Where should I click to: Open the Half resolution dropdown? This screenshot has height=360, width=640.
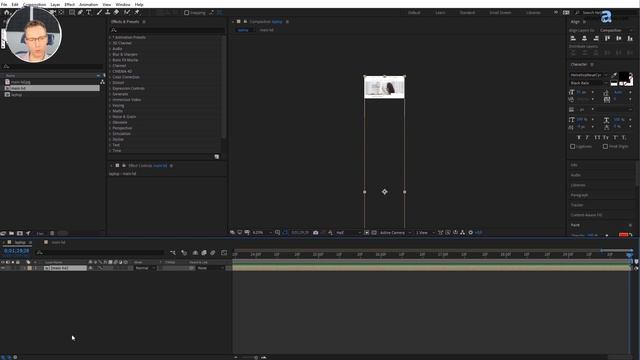pos(348,233)
